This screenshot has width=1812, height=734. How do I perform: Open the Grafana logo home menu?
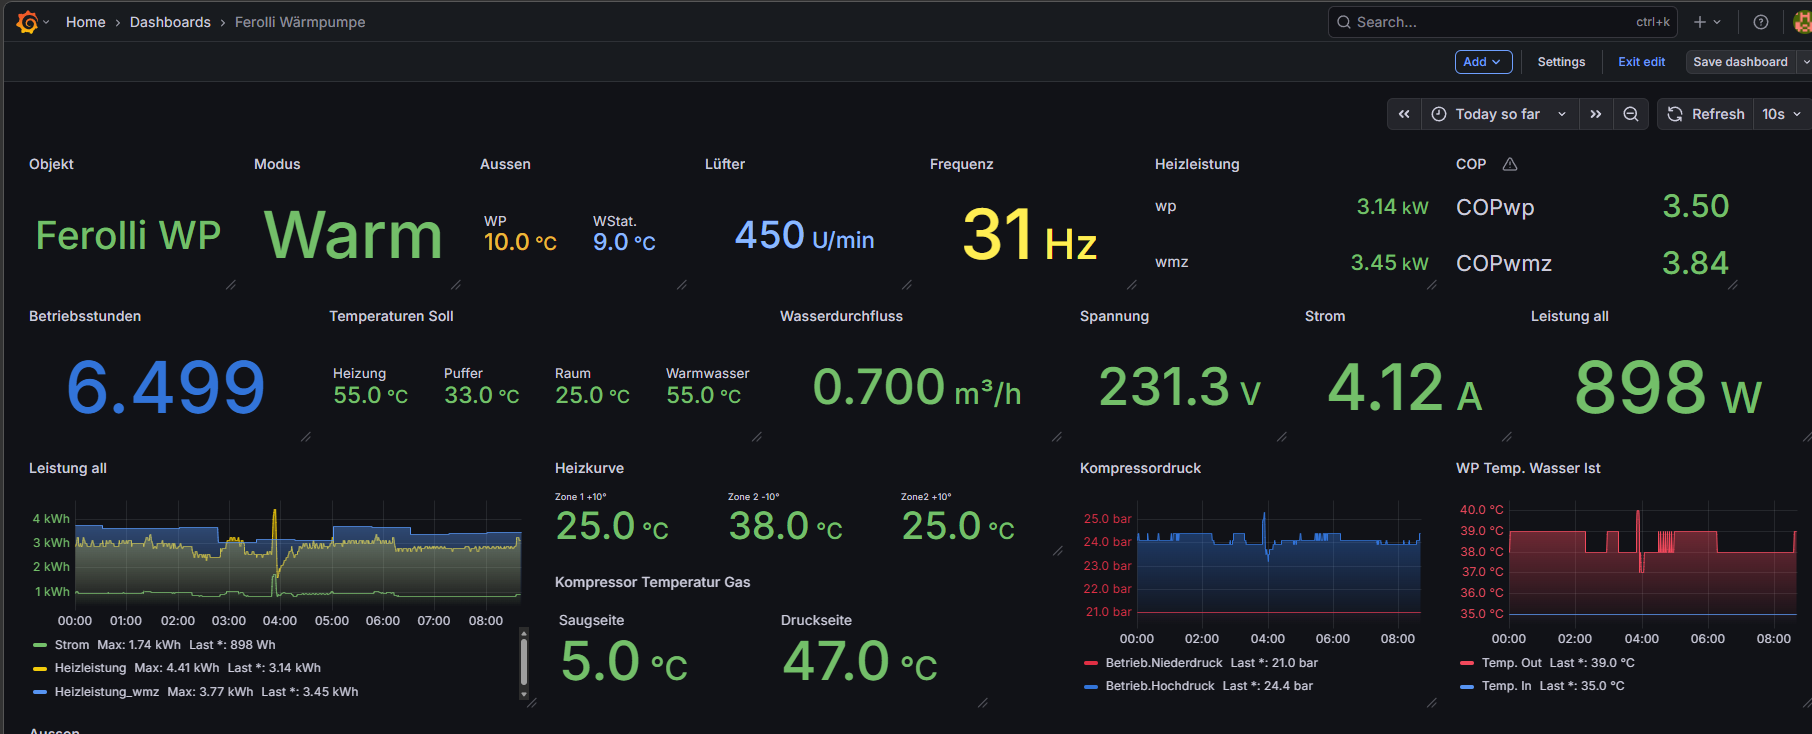pos(28,22)
